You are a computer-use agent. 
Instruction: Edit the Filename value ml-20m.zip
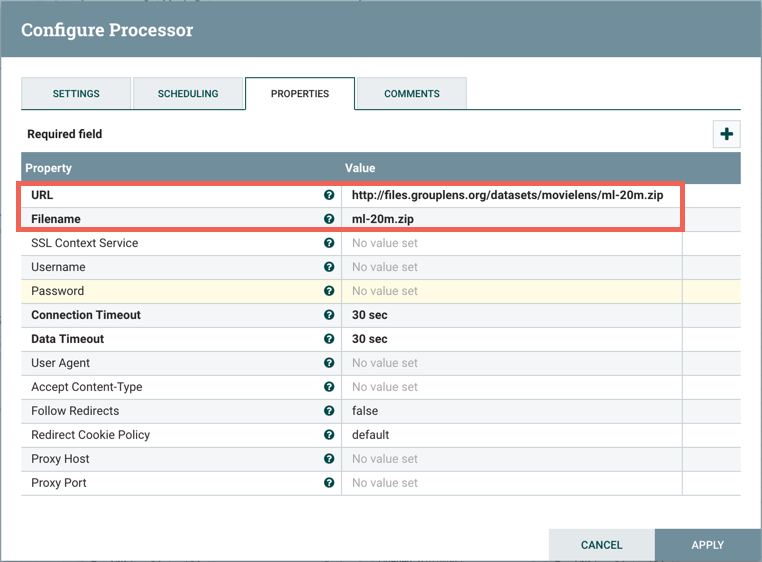pyautogui.click(x=507, y=219)
